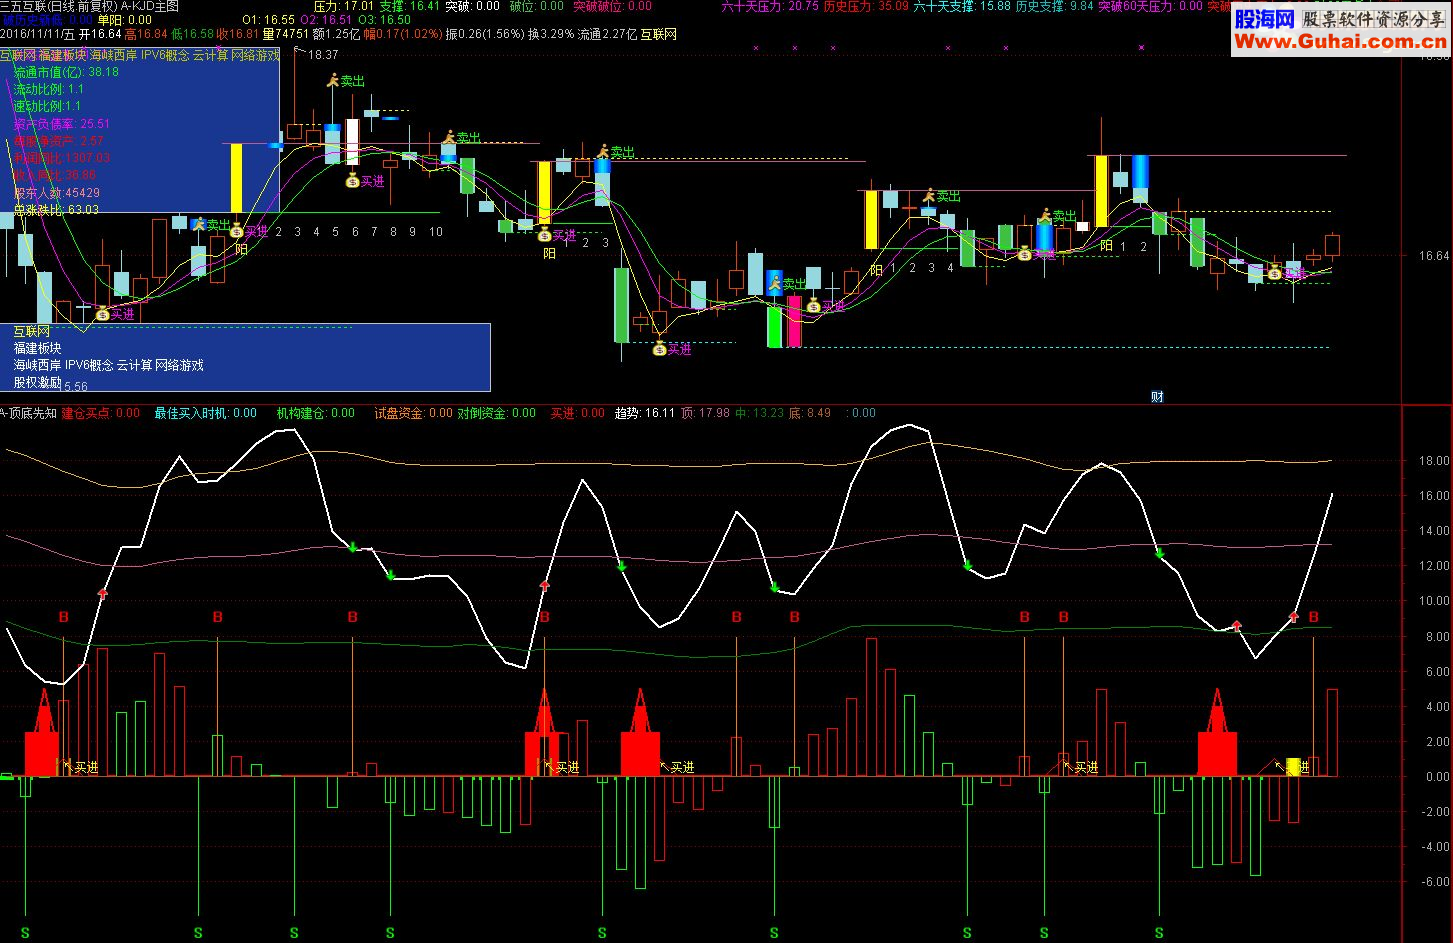The width and height of the screenshot is (1453, 943).
Task: Click 股东人数:45429 in the info box
Action: pos(56,193)
